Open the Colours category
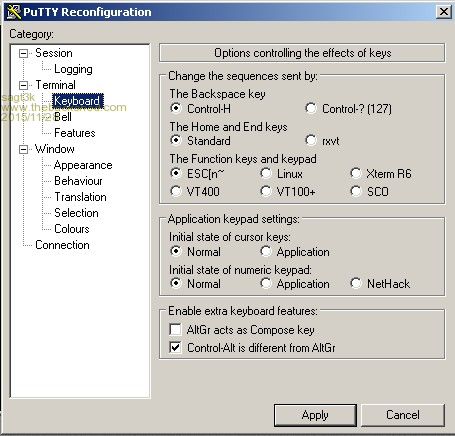Image resolution: width=455 pixels, height=436 pixels. 72,229
